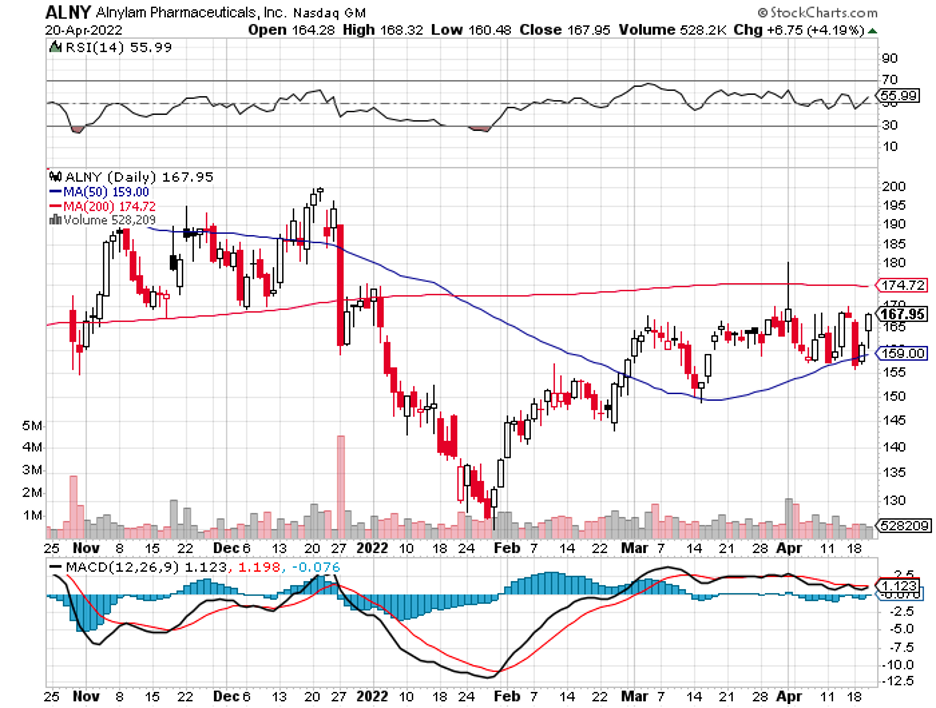This screenshot has height=708, width=936.
Task: Select the High 168.32 value
Action: (x=383, y=30)
